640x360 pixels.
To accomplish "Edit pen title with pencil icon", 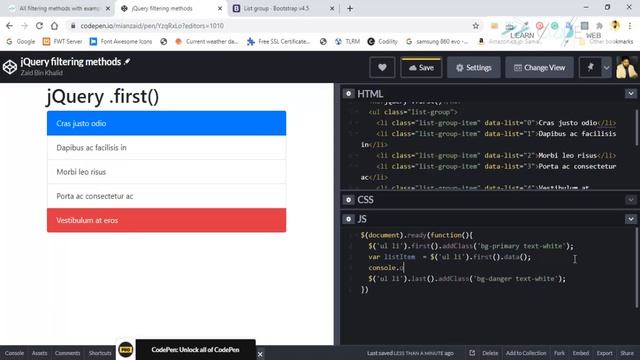I will click(127, 61).
